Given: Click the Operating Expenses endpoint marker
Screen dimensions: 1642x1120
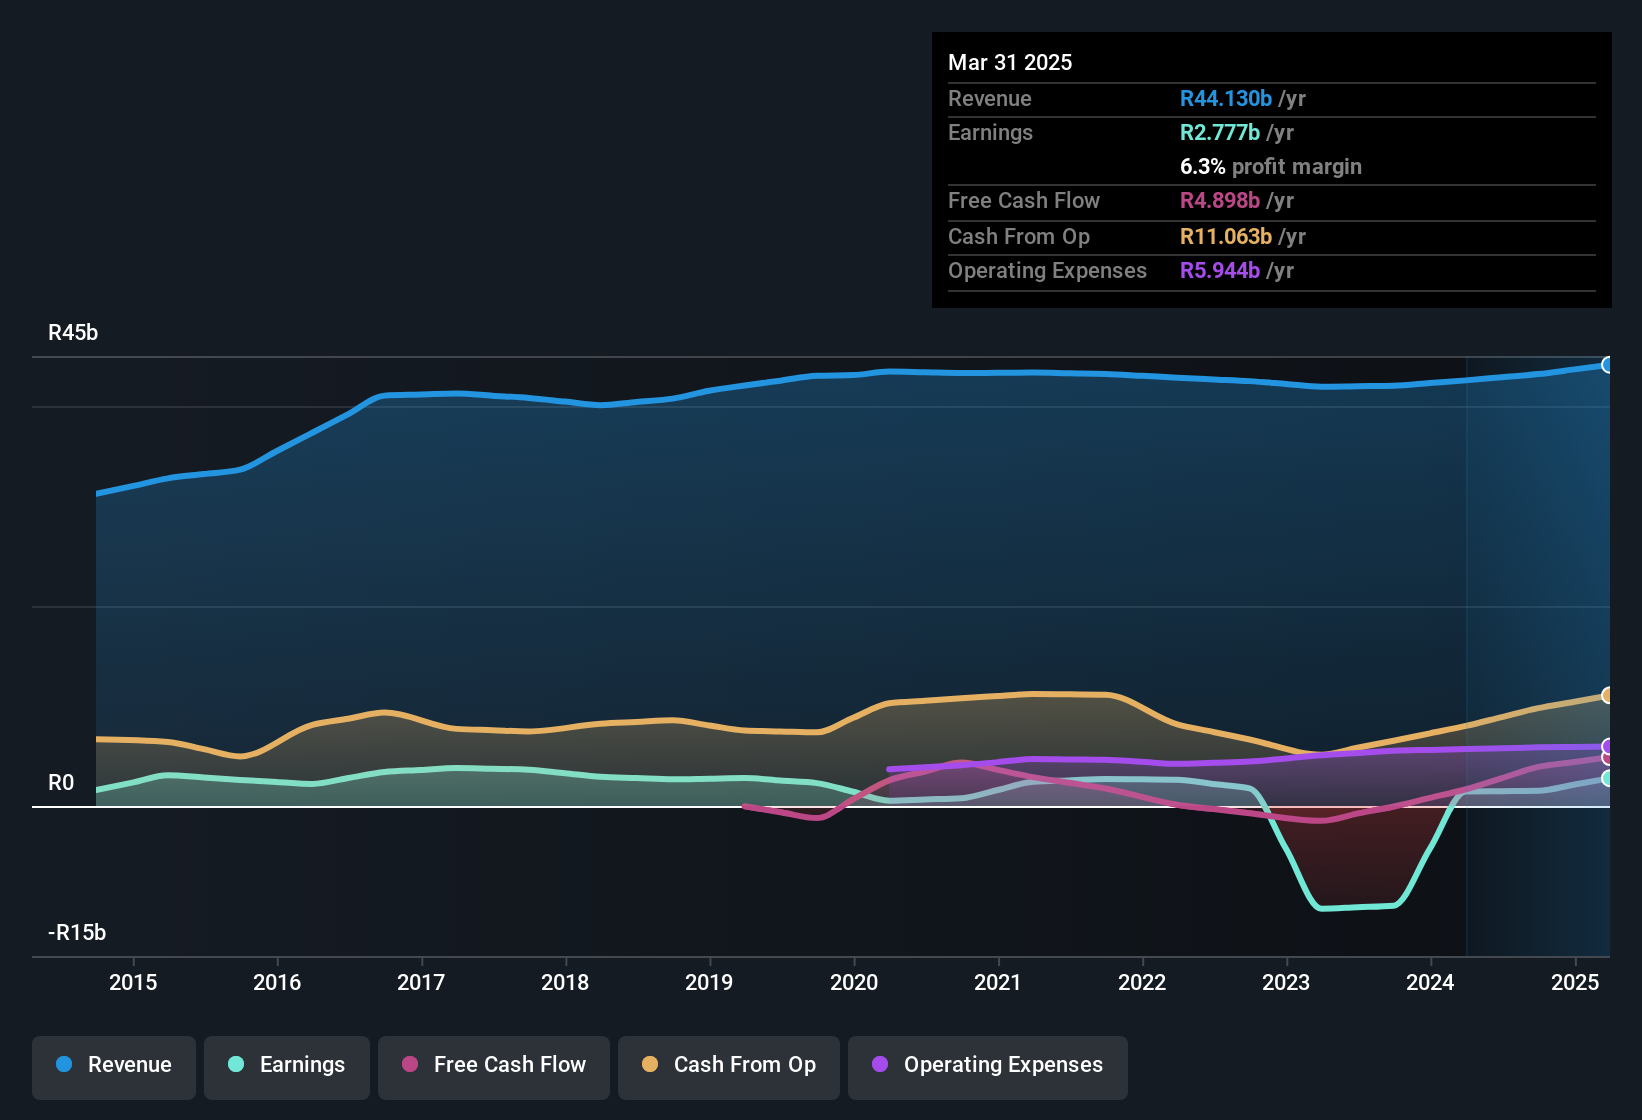Looking at the screenshot, I should 1607,745.
